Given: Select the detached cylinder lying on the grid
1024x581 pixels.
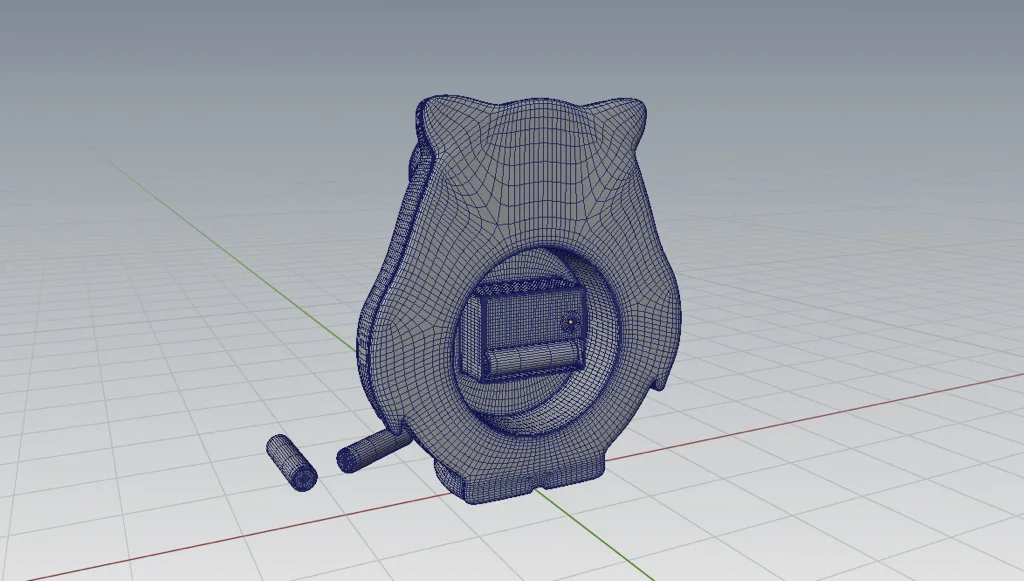Looking at the screenshot, I should pos(292,462).
